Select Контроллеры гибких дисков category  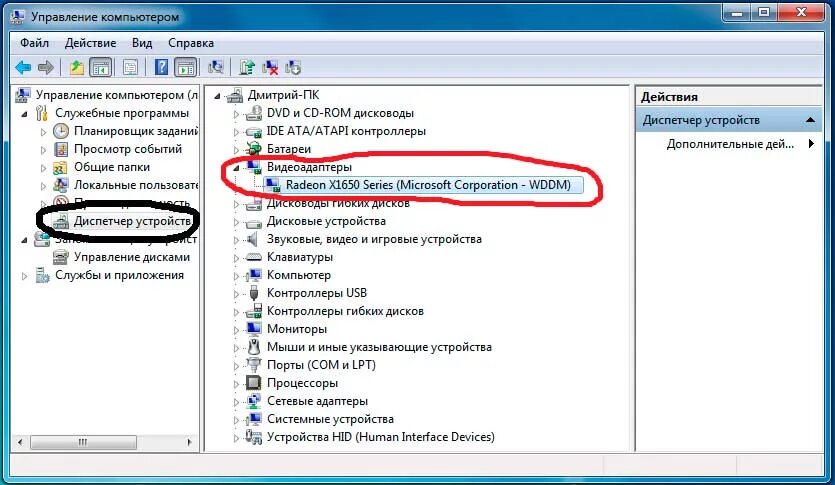(x=345, y=311)
